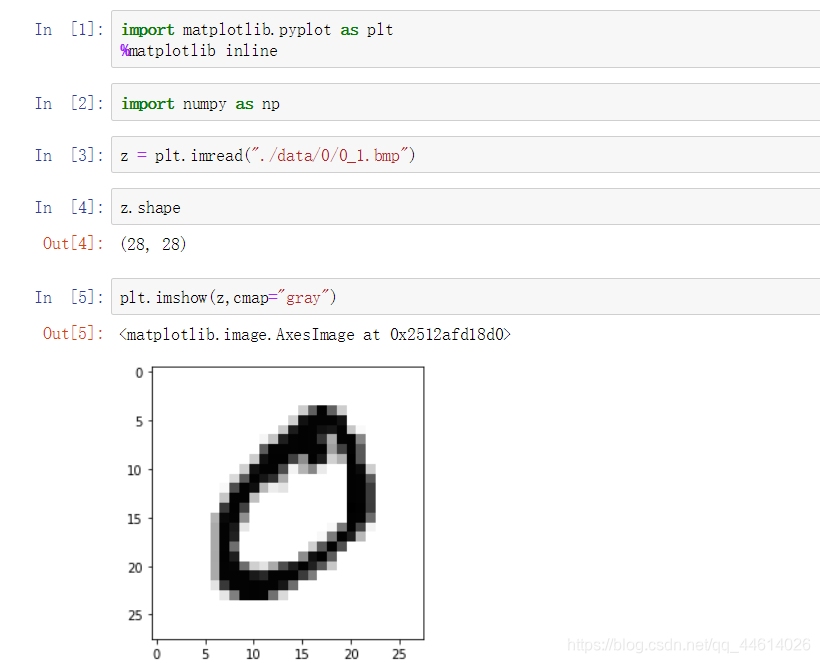This screenshot has width=820, height=663.
Task: Click the x-axis tick label 20
Action: [351, 654]
